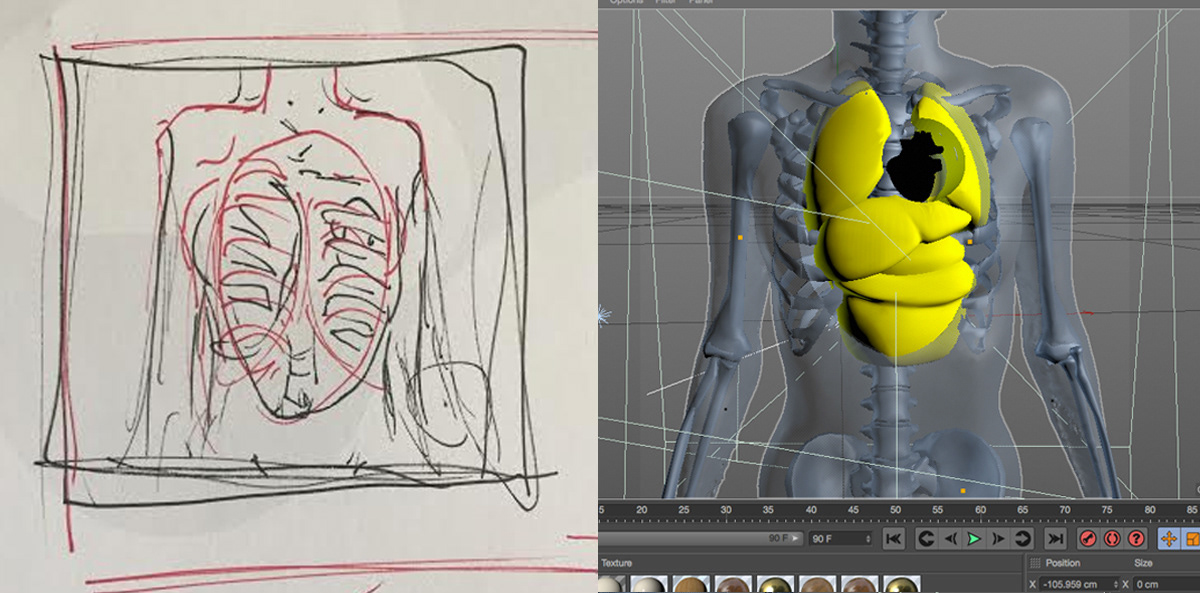Image resolution: width=1200 pixels, height=593 pixels.
Task: Click the timeline preview range bar ending 90 F
Action: tap(700, 539)
